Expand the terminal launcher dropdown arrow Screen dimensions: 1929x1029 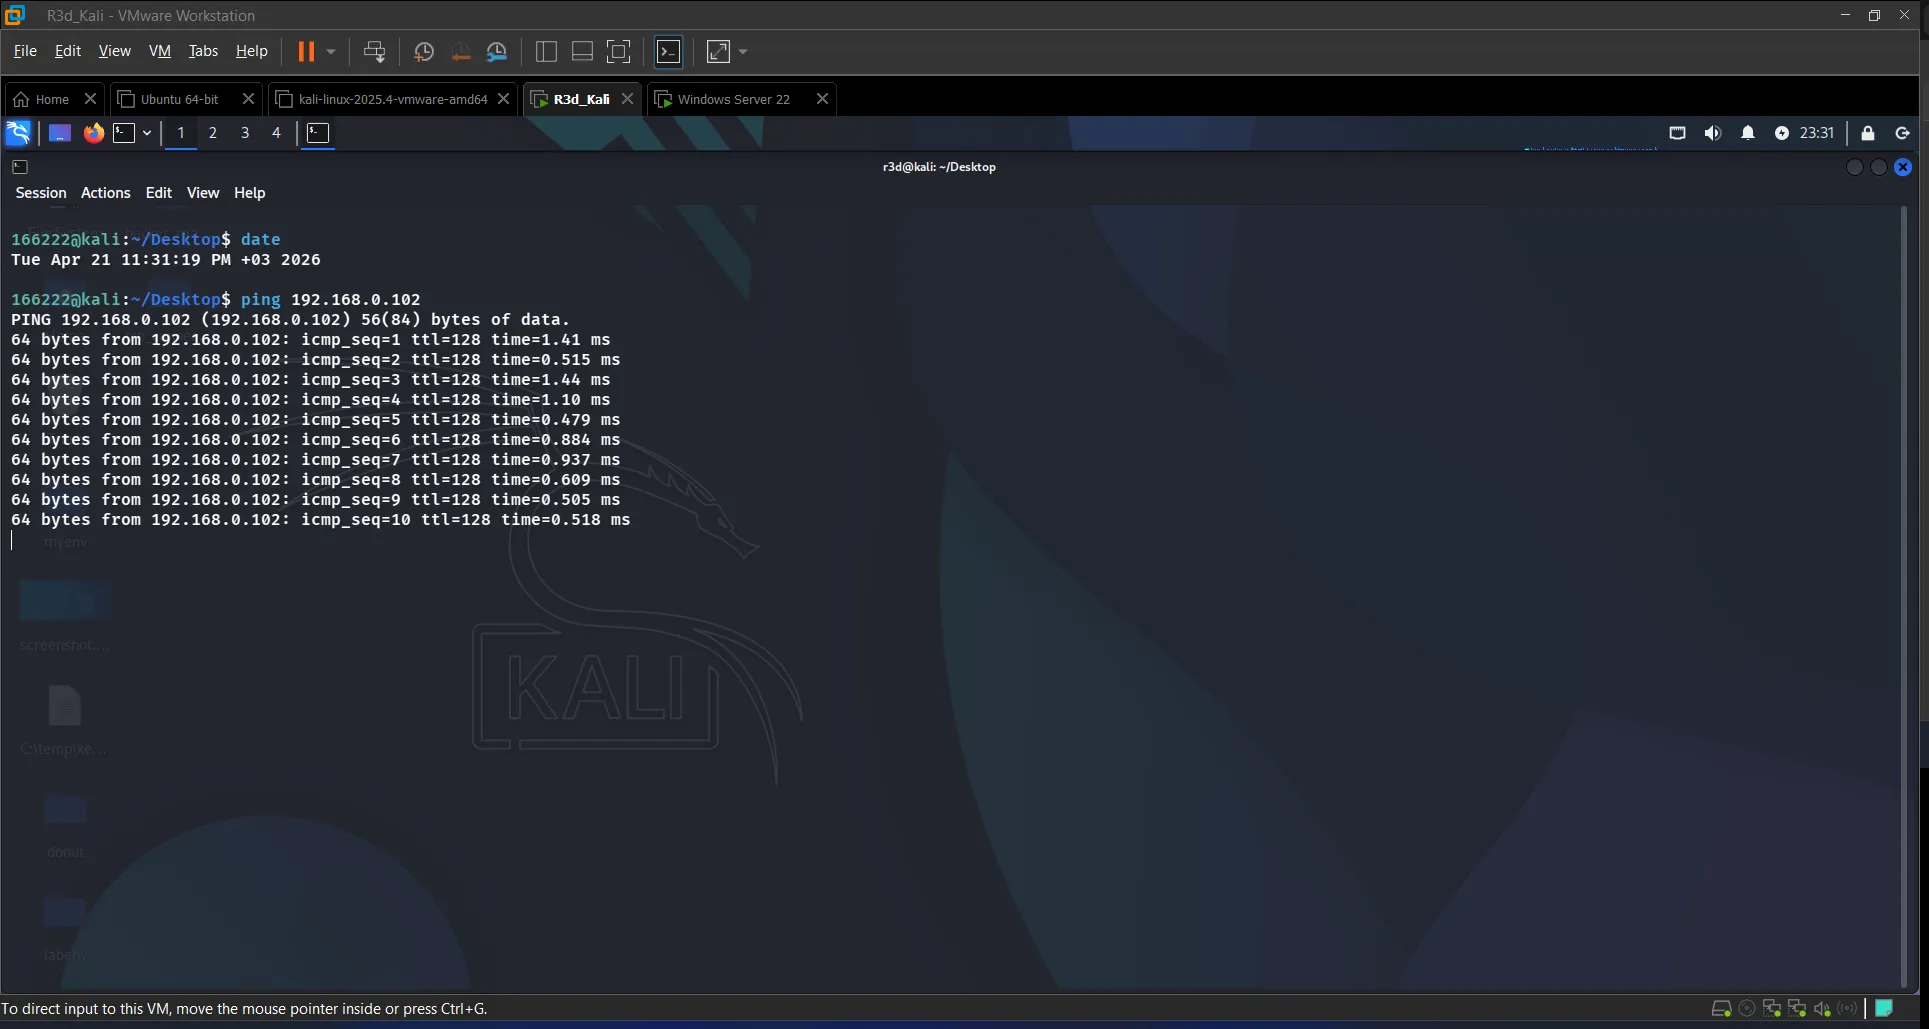coord(147,133)
